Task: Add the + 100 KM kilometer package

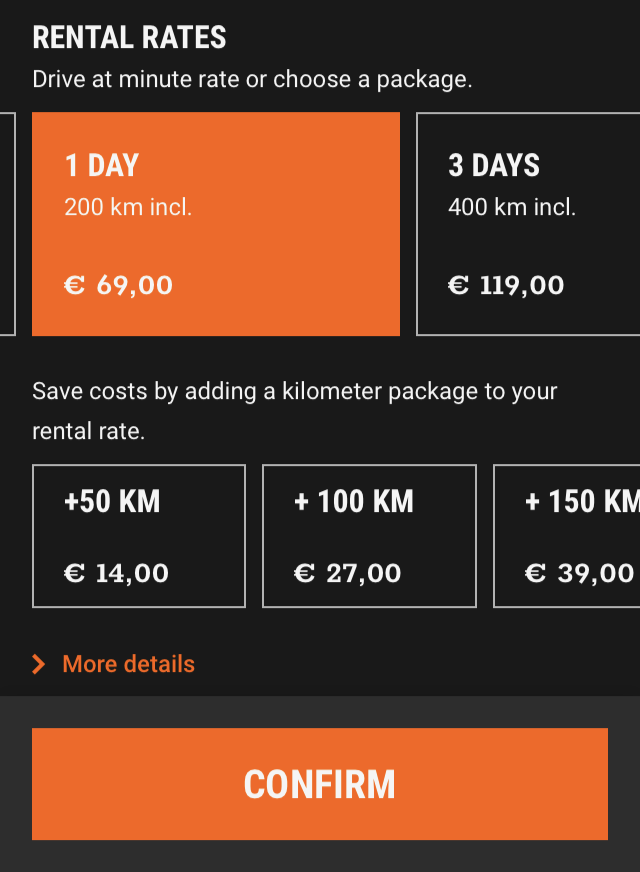Action: [x=369, y=536]
